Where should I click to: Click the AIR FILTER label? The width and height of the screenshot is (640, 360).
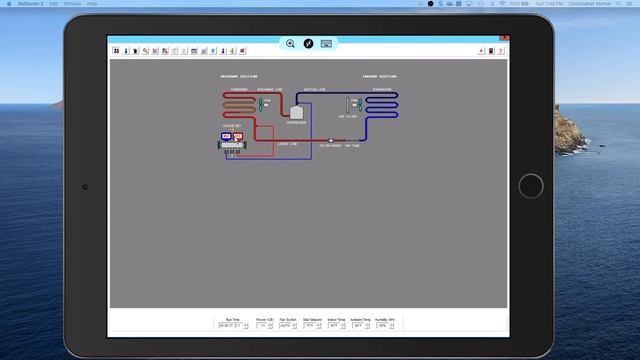click(x=347, y=116)
